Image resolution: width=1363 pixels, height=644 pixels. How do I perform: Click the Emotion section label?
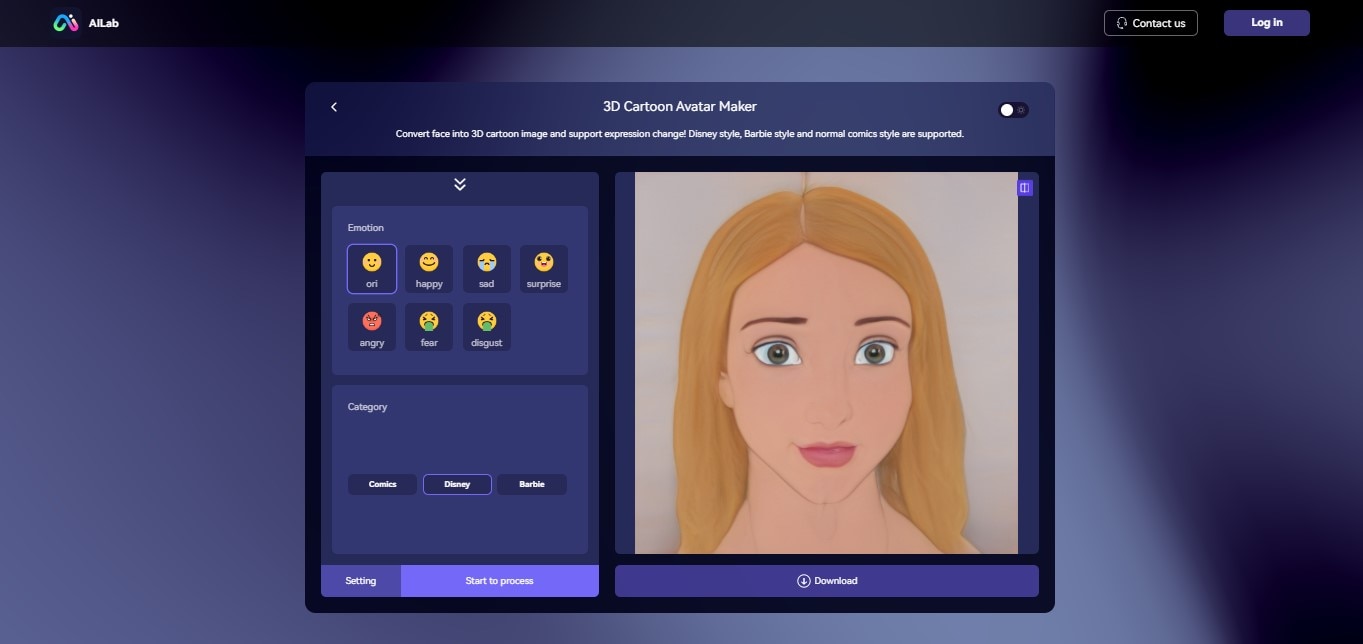[366, 228]
